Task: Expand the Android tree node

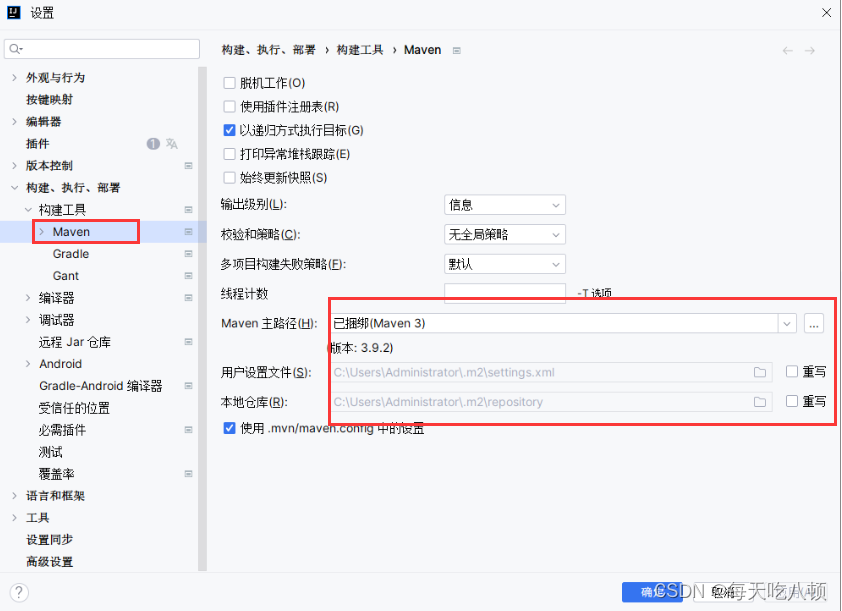Action: 28,363
